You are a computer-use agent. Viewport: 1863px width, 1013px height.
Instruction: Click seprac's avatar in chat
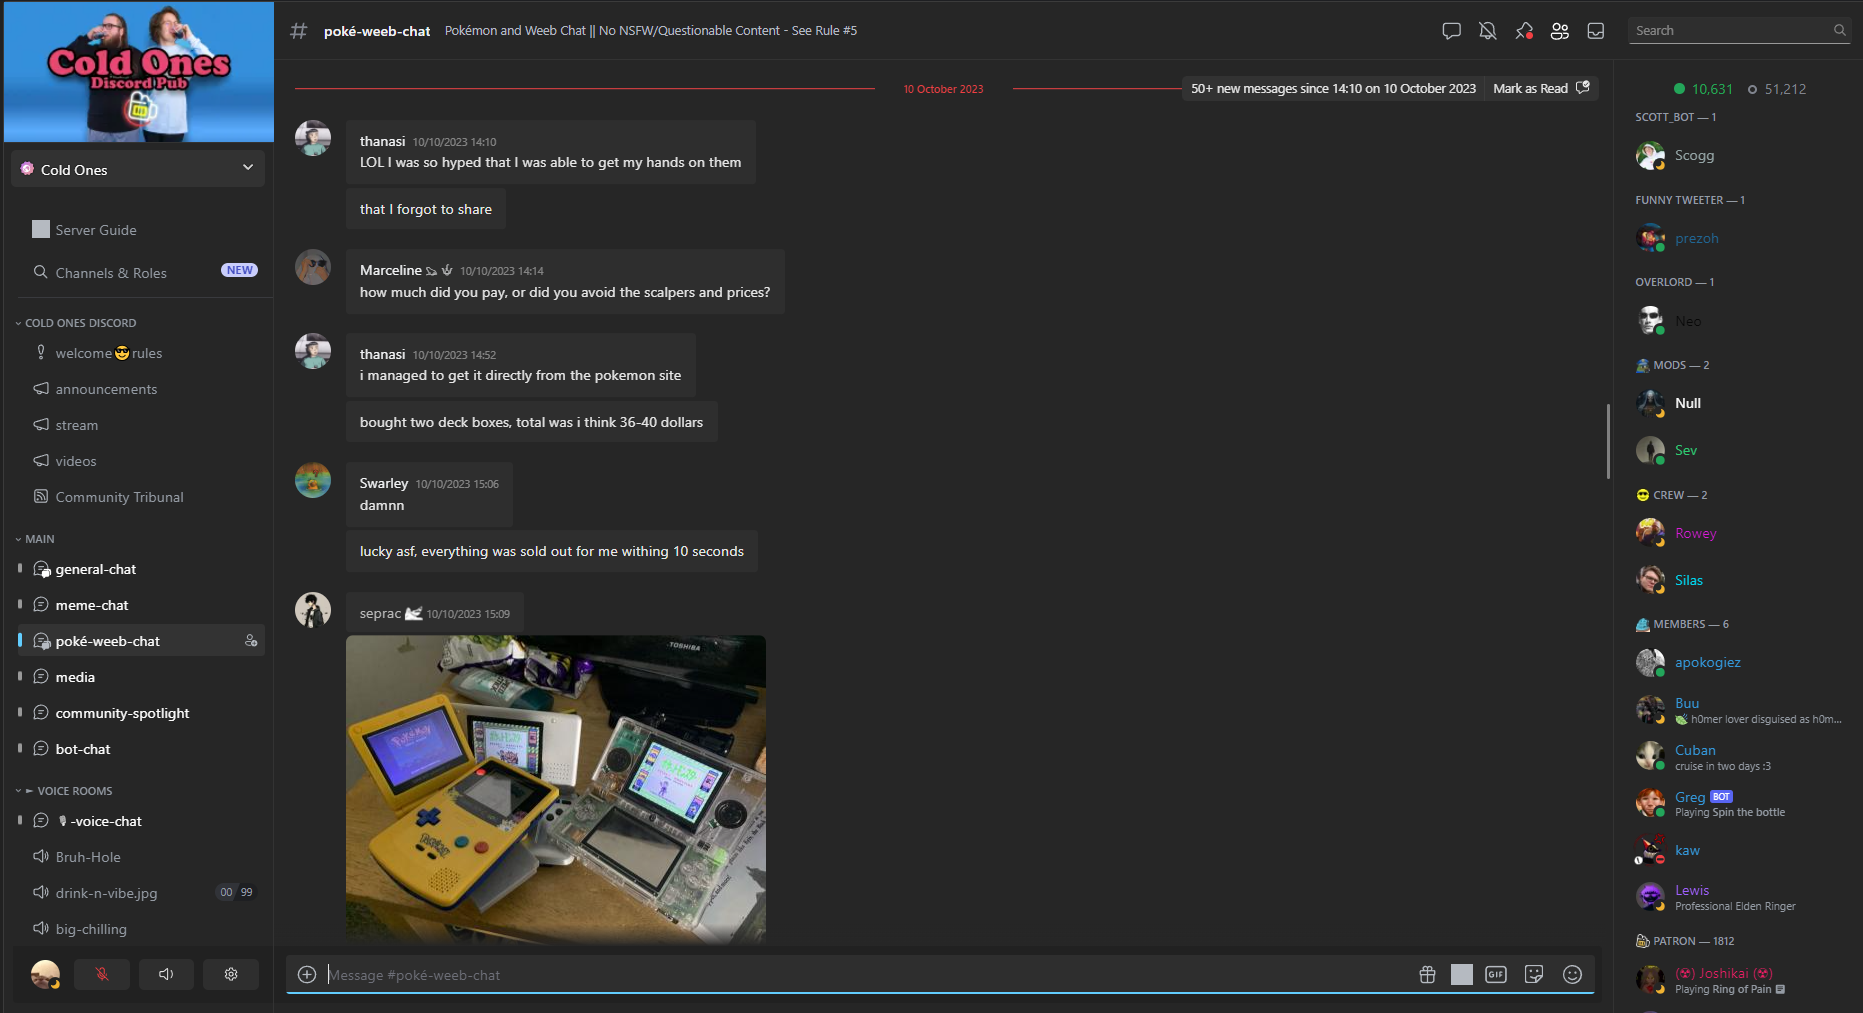point(313,610)
